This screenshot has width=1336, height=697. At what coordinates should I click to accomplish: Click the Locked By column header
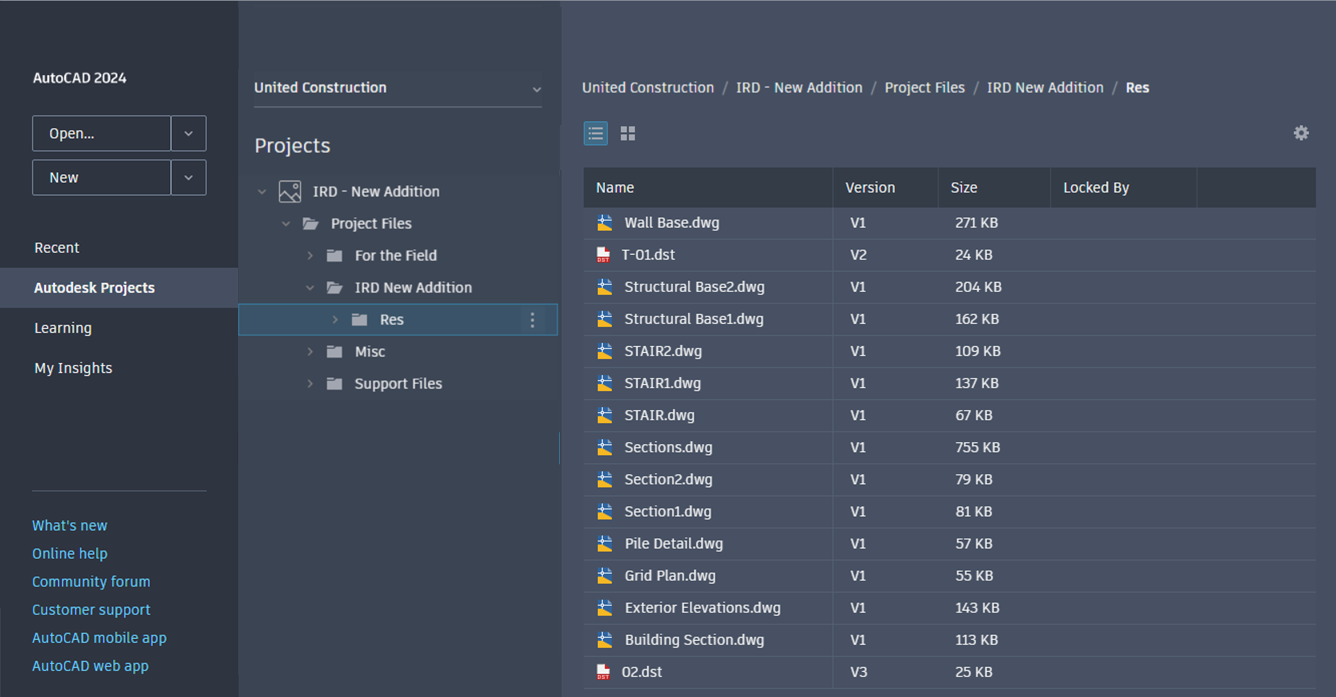[1123, 187]
